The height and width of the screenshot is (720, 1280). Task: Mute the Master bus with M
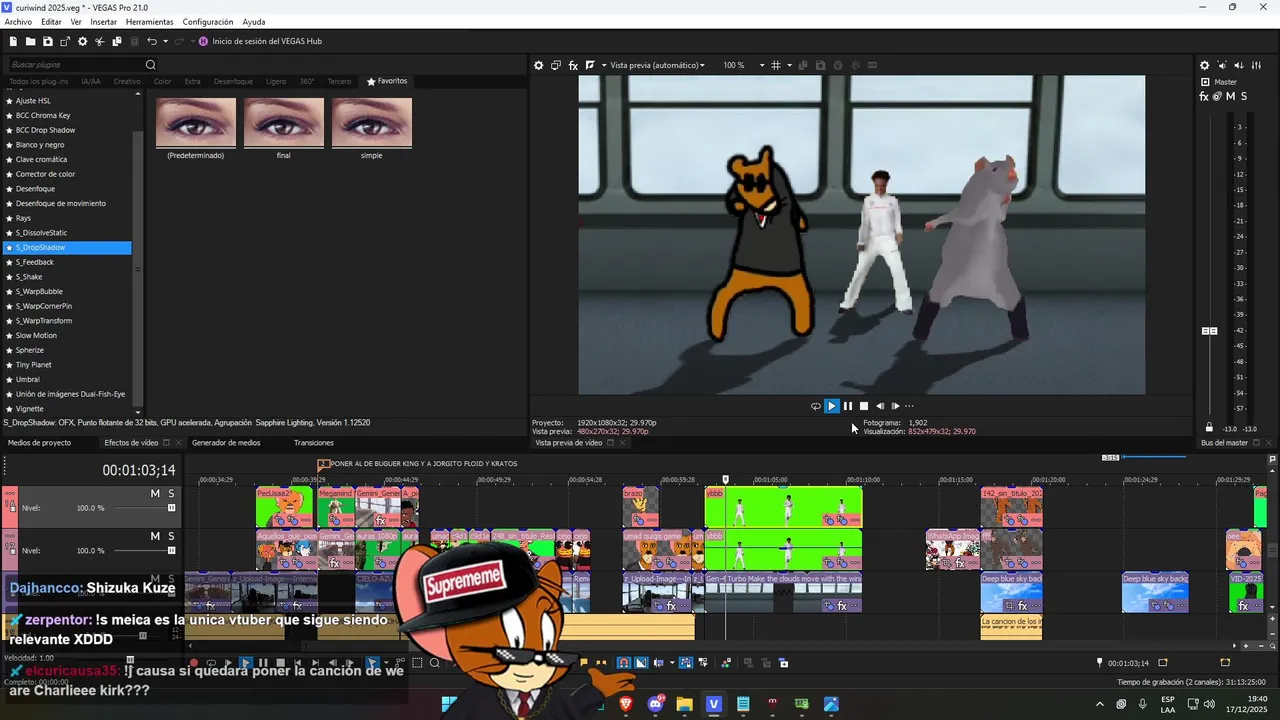[x=1230, y=96]
